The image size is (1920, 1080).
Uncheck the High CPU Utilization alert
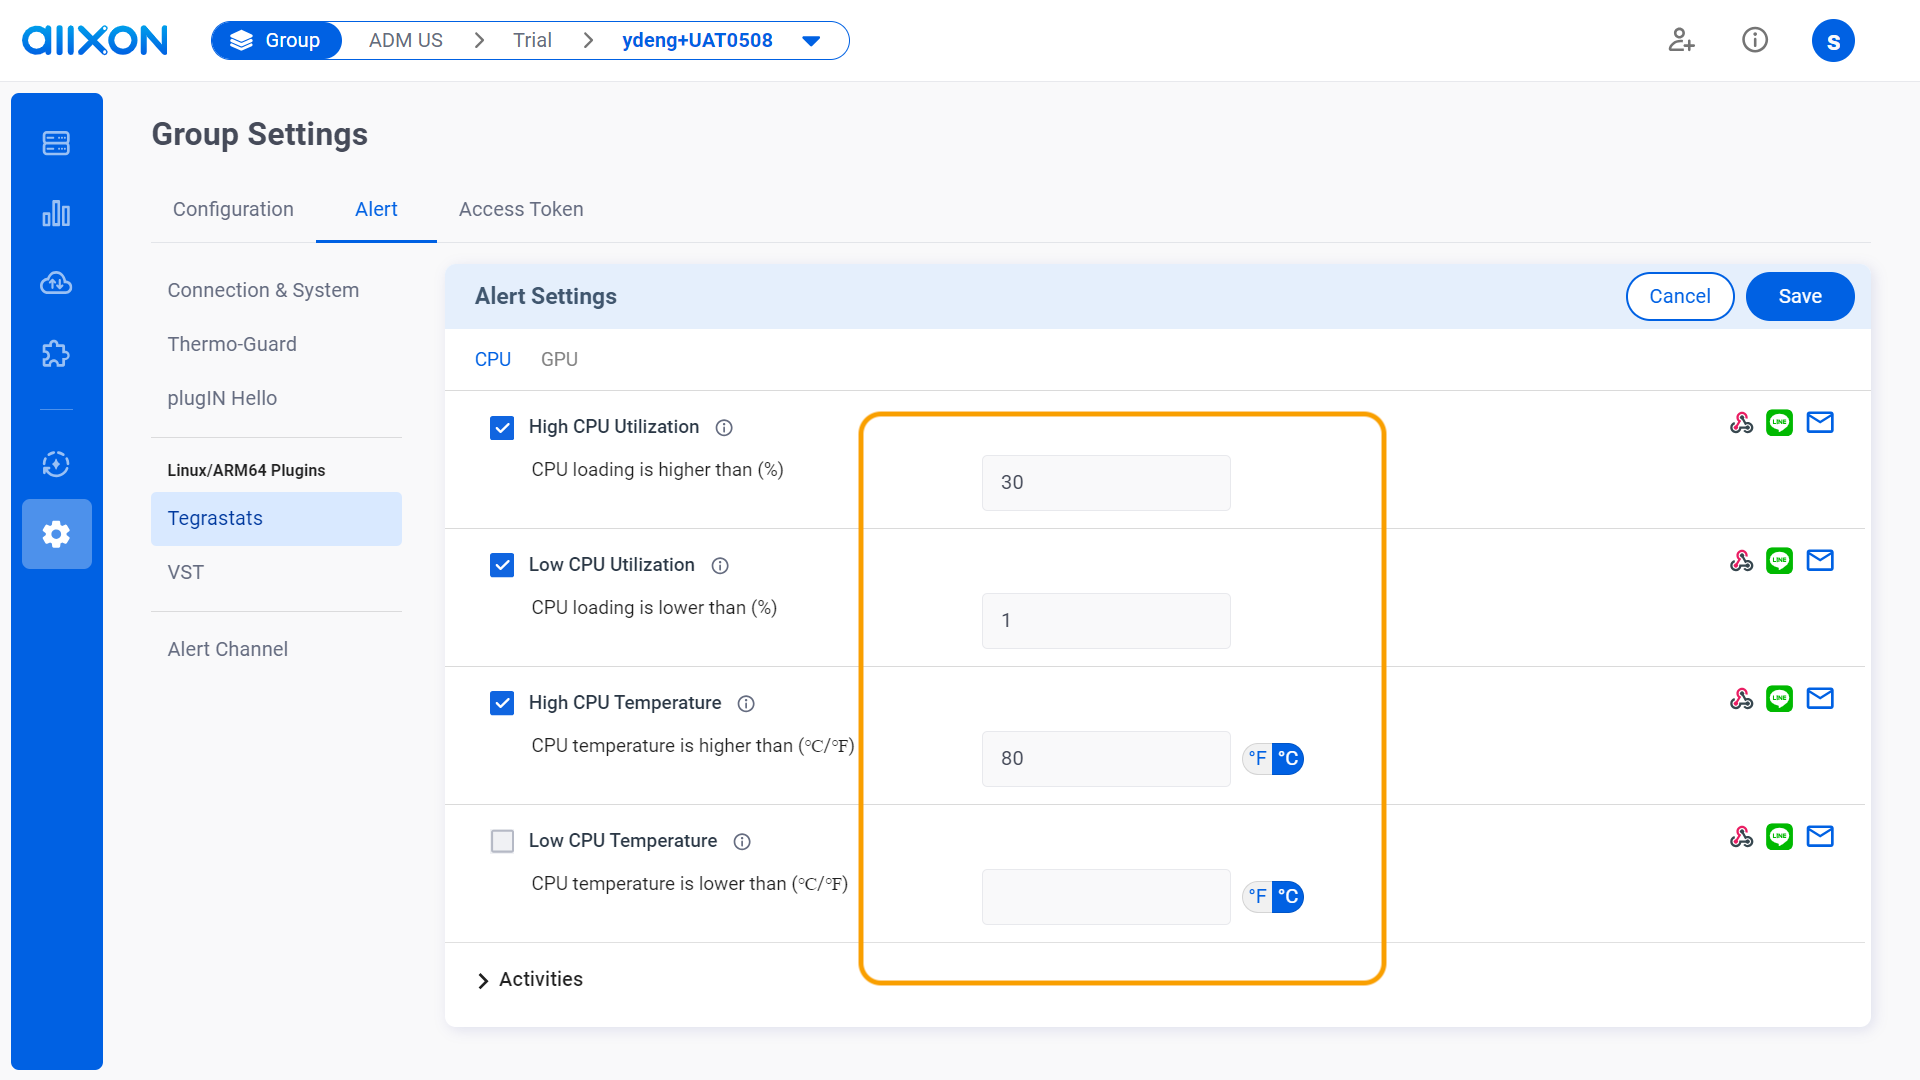click(x=502, y=427)
